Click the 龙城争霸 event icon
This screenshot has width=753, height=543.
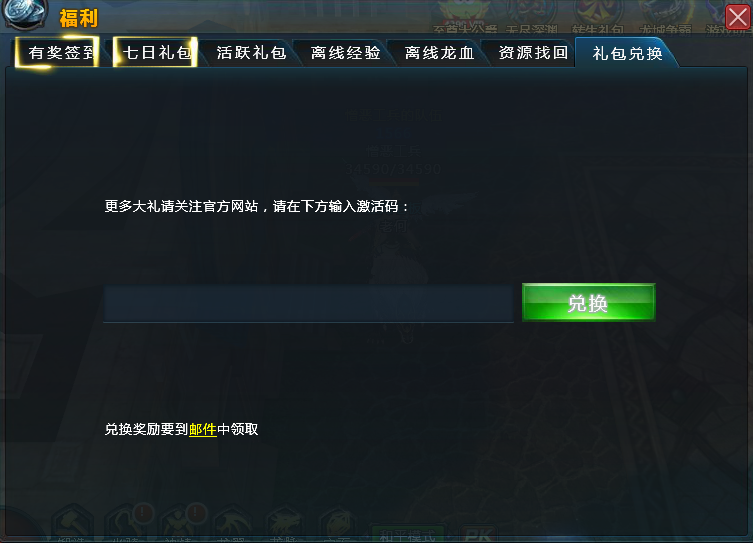tap(665, 17)
